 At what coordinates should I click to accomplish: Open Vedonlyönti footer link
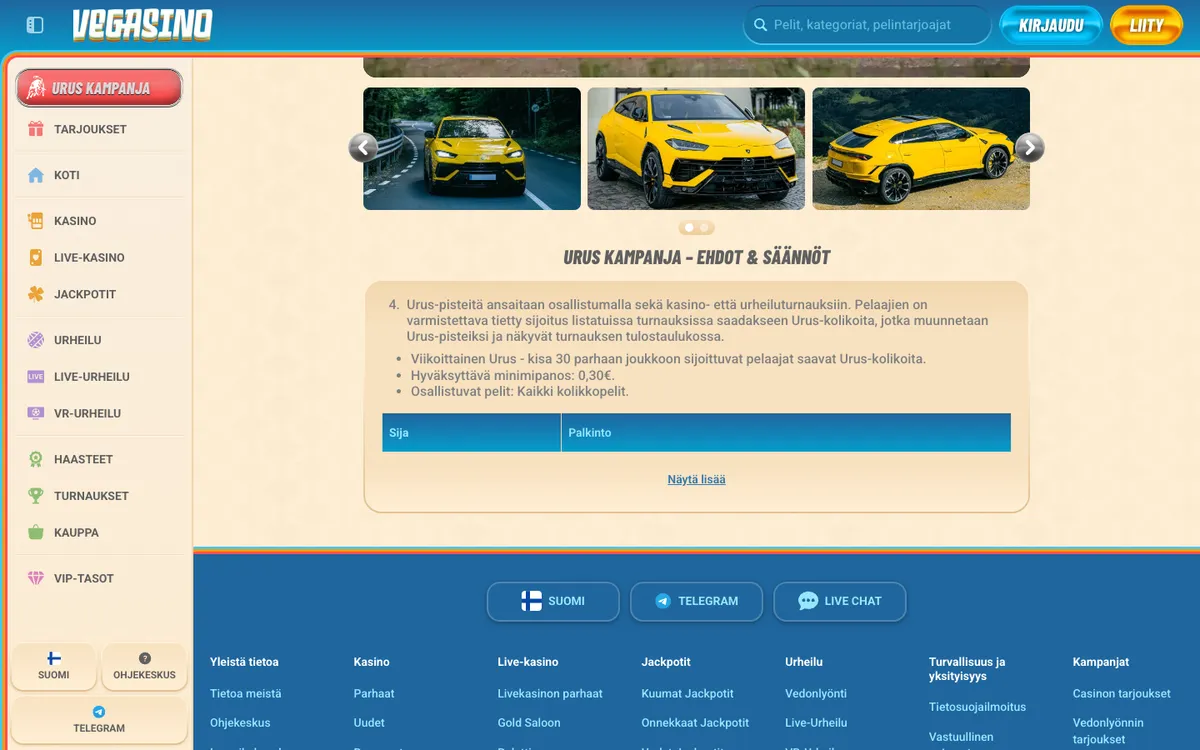[x=816, y=693]
